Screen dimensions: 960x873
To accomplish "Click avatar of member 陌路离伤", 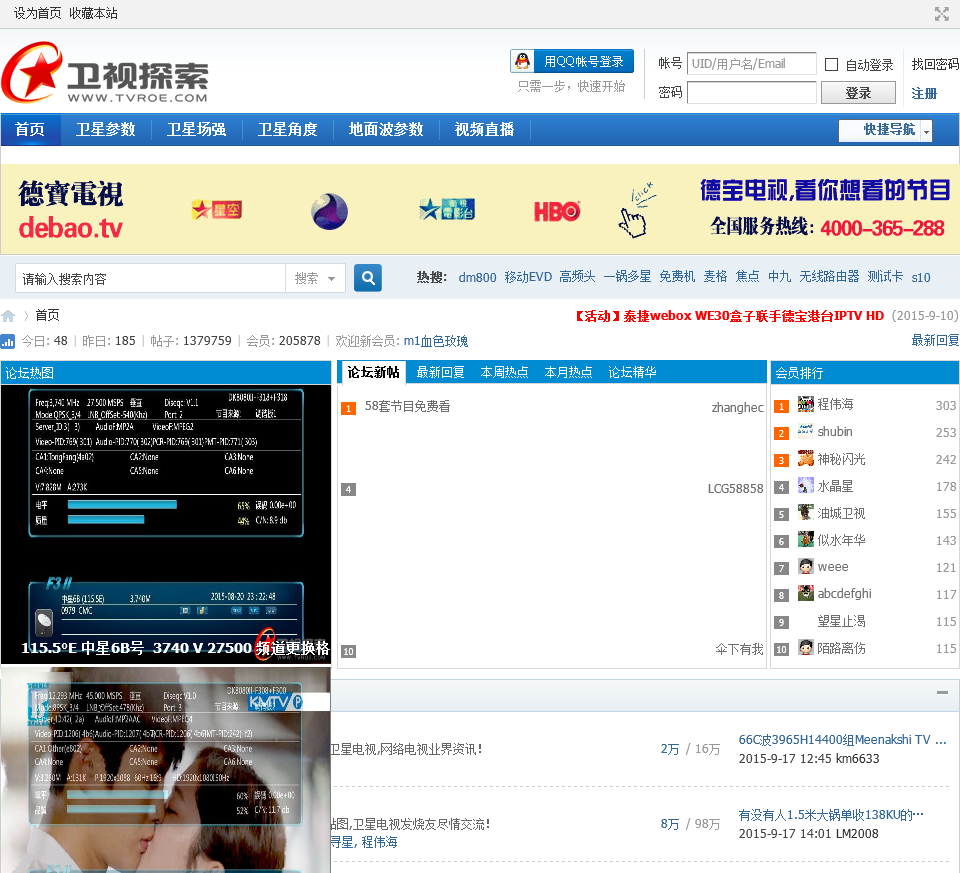I will coord(806,648).
